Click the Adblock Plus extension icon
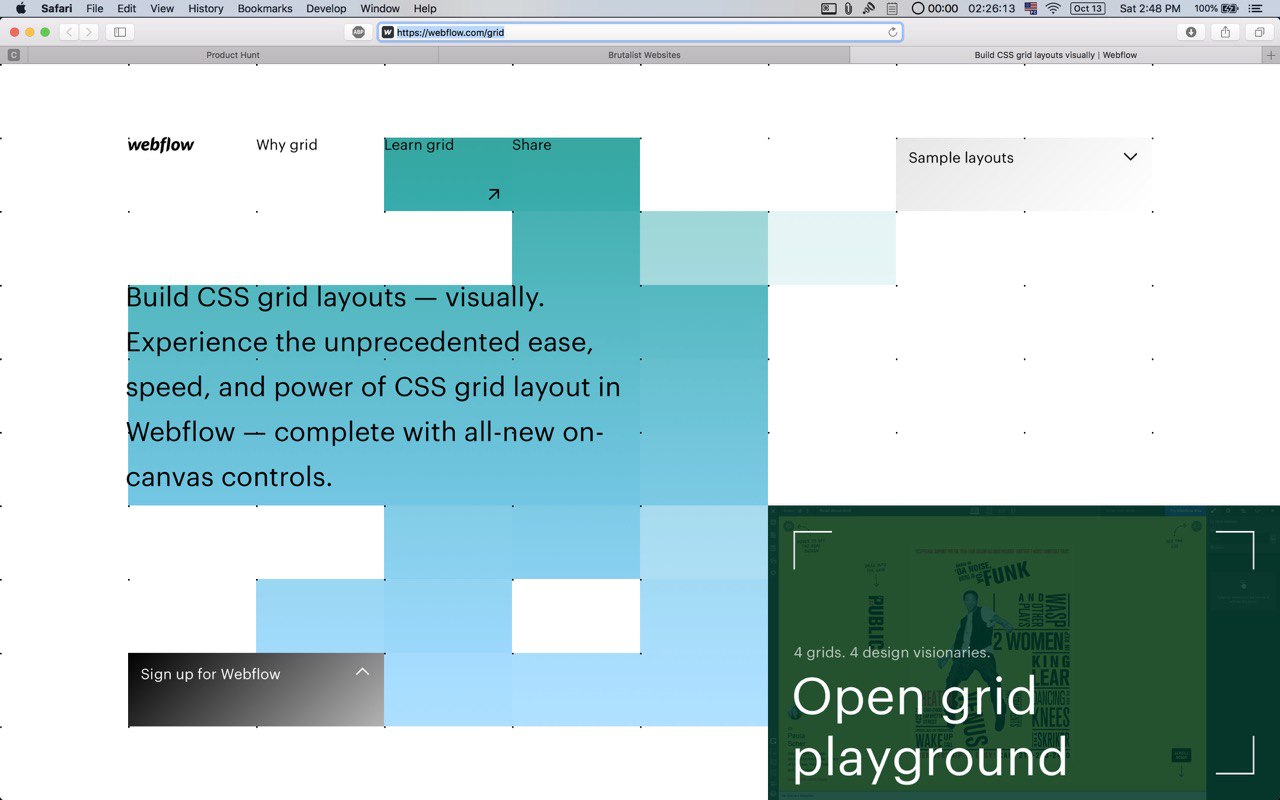 click(x=359, y=32)
